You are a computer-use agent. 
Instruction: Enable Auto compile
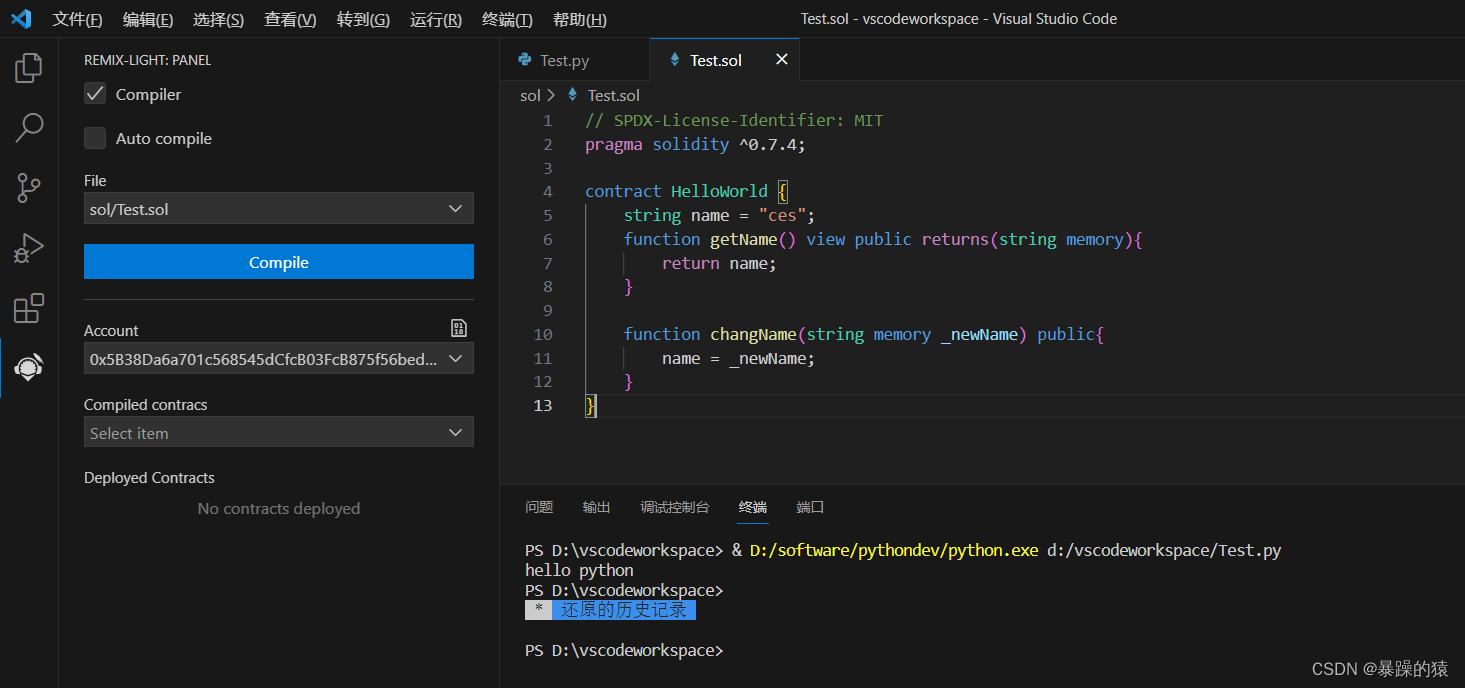coord(94,138)
